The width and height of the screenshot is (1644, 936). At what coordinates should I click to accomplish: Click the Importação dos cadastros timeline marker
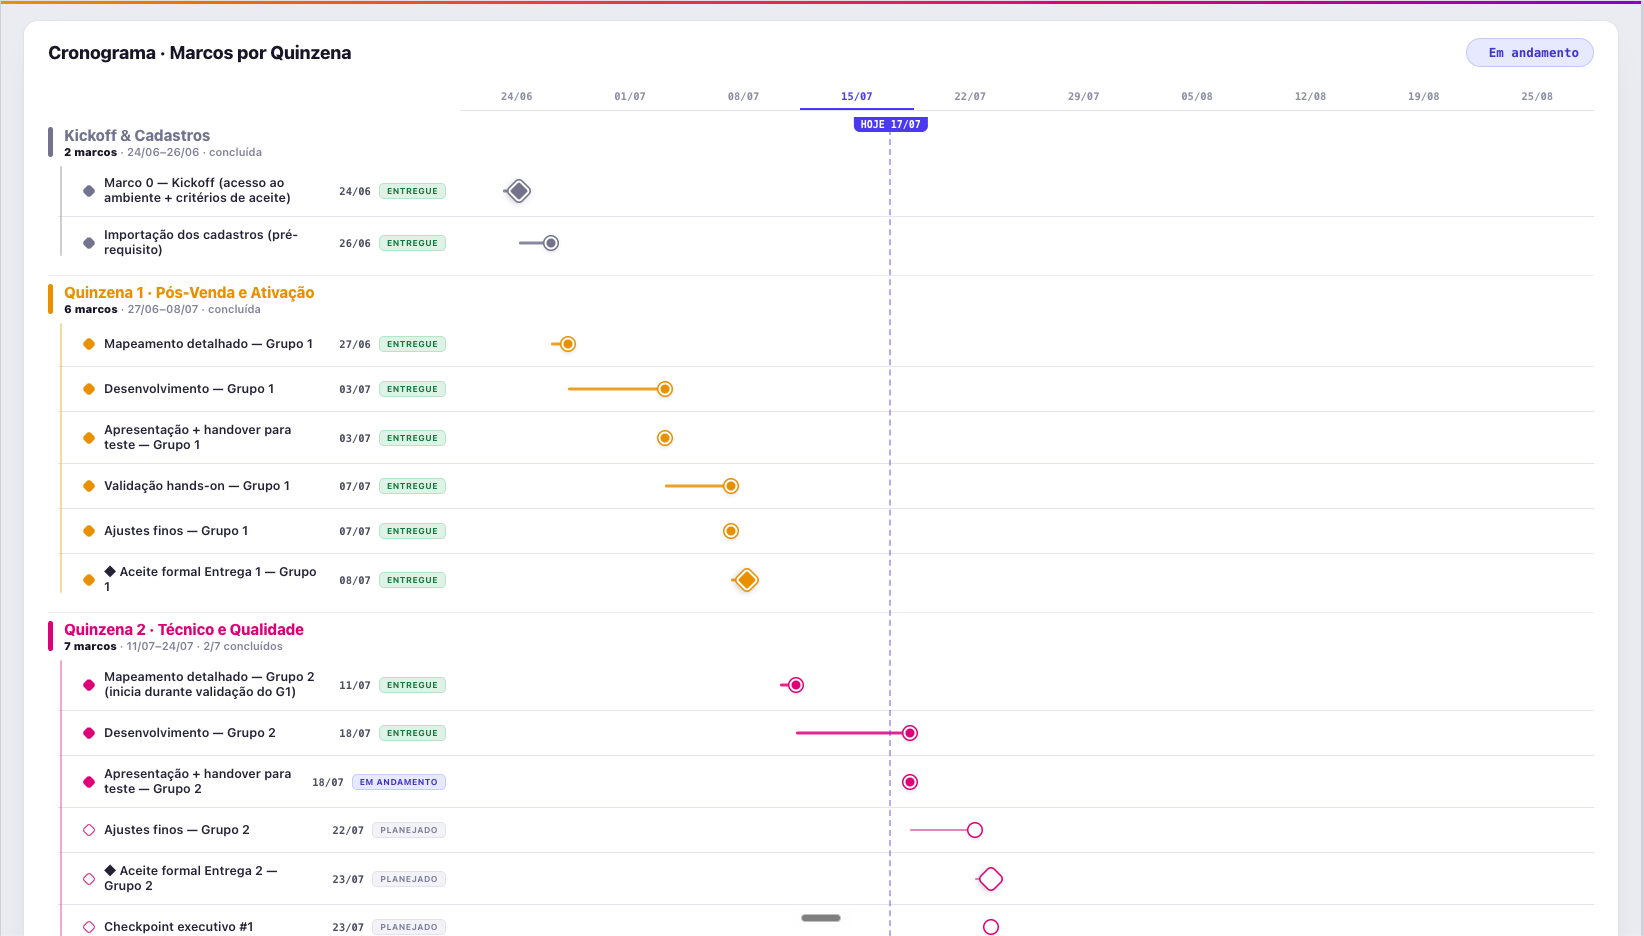point(551,243)
